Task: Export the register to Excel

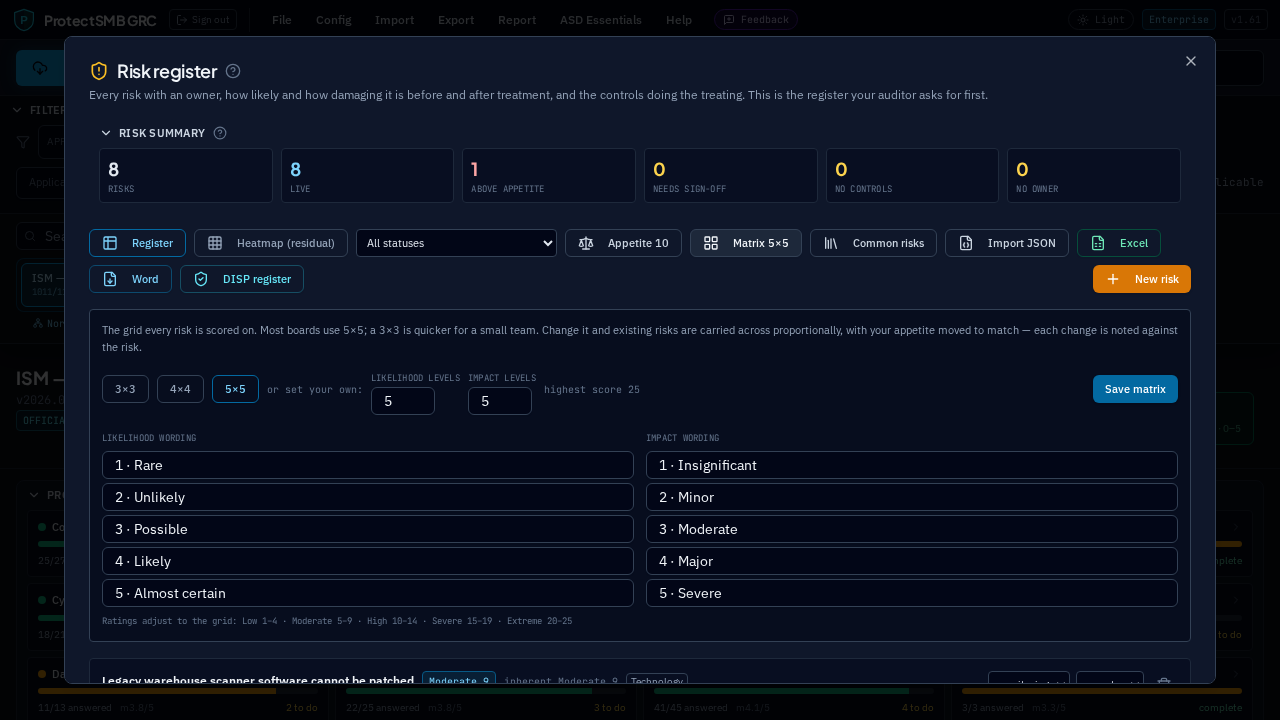Action: [x=1119, y=243]
